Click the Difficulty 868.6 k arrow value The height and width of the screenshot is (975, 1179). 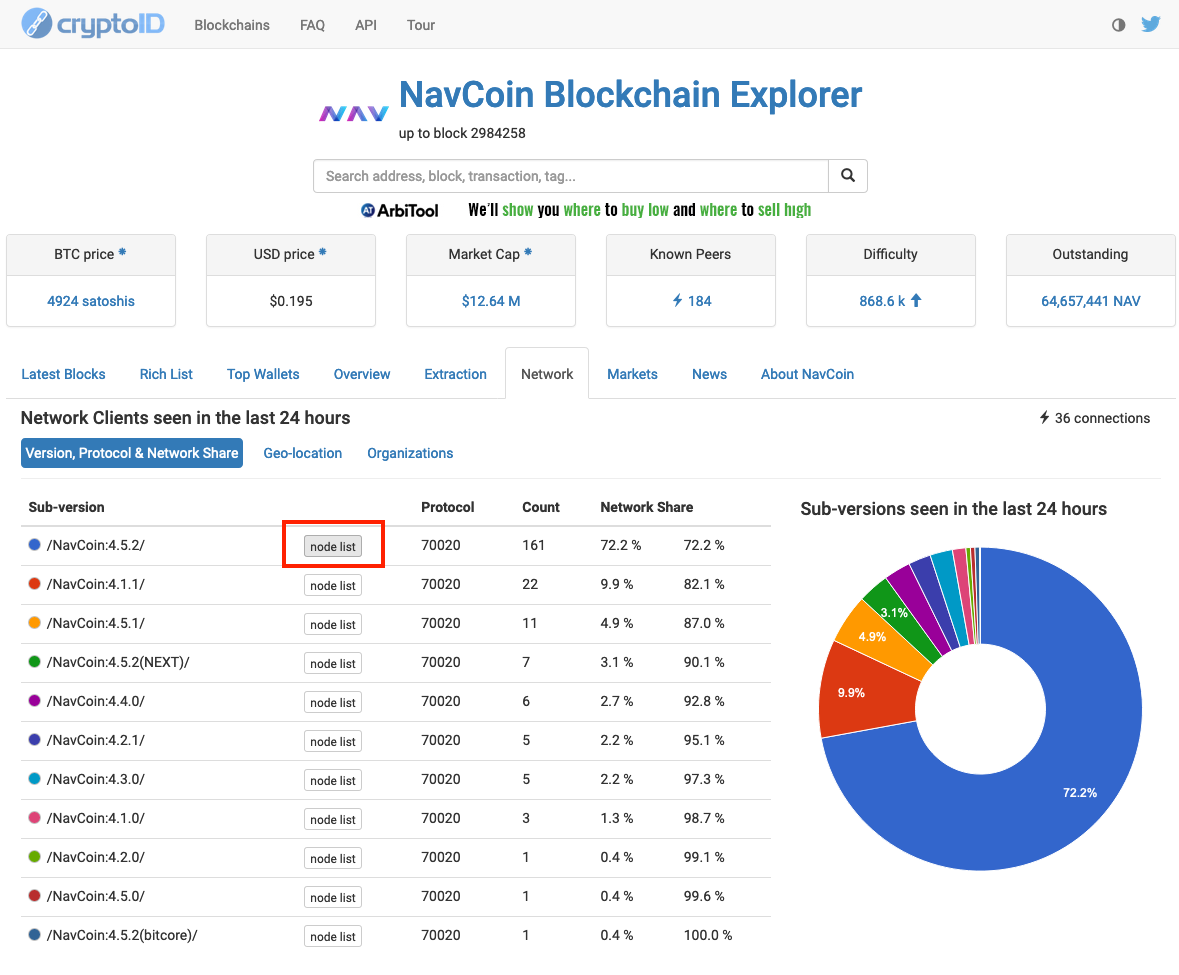890,301
